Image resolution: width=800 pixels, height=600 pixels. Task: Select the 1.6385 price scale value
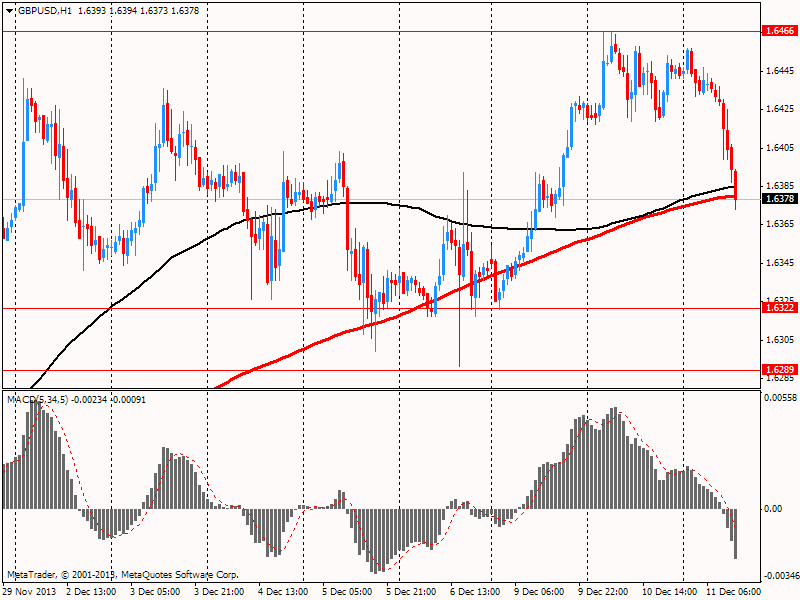click(x=780, y=185)
